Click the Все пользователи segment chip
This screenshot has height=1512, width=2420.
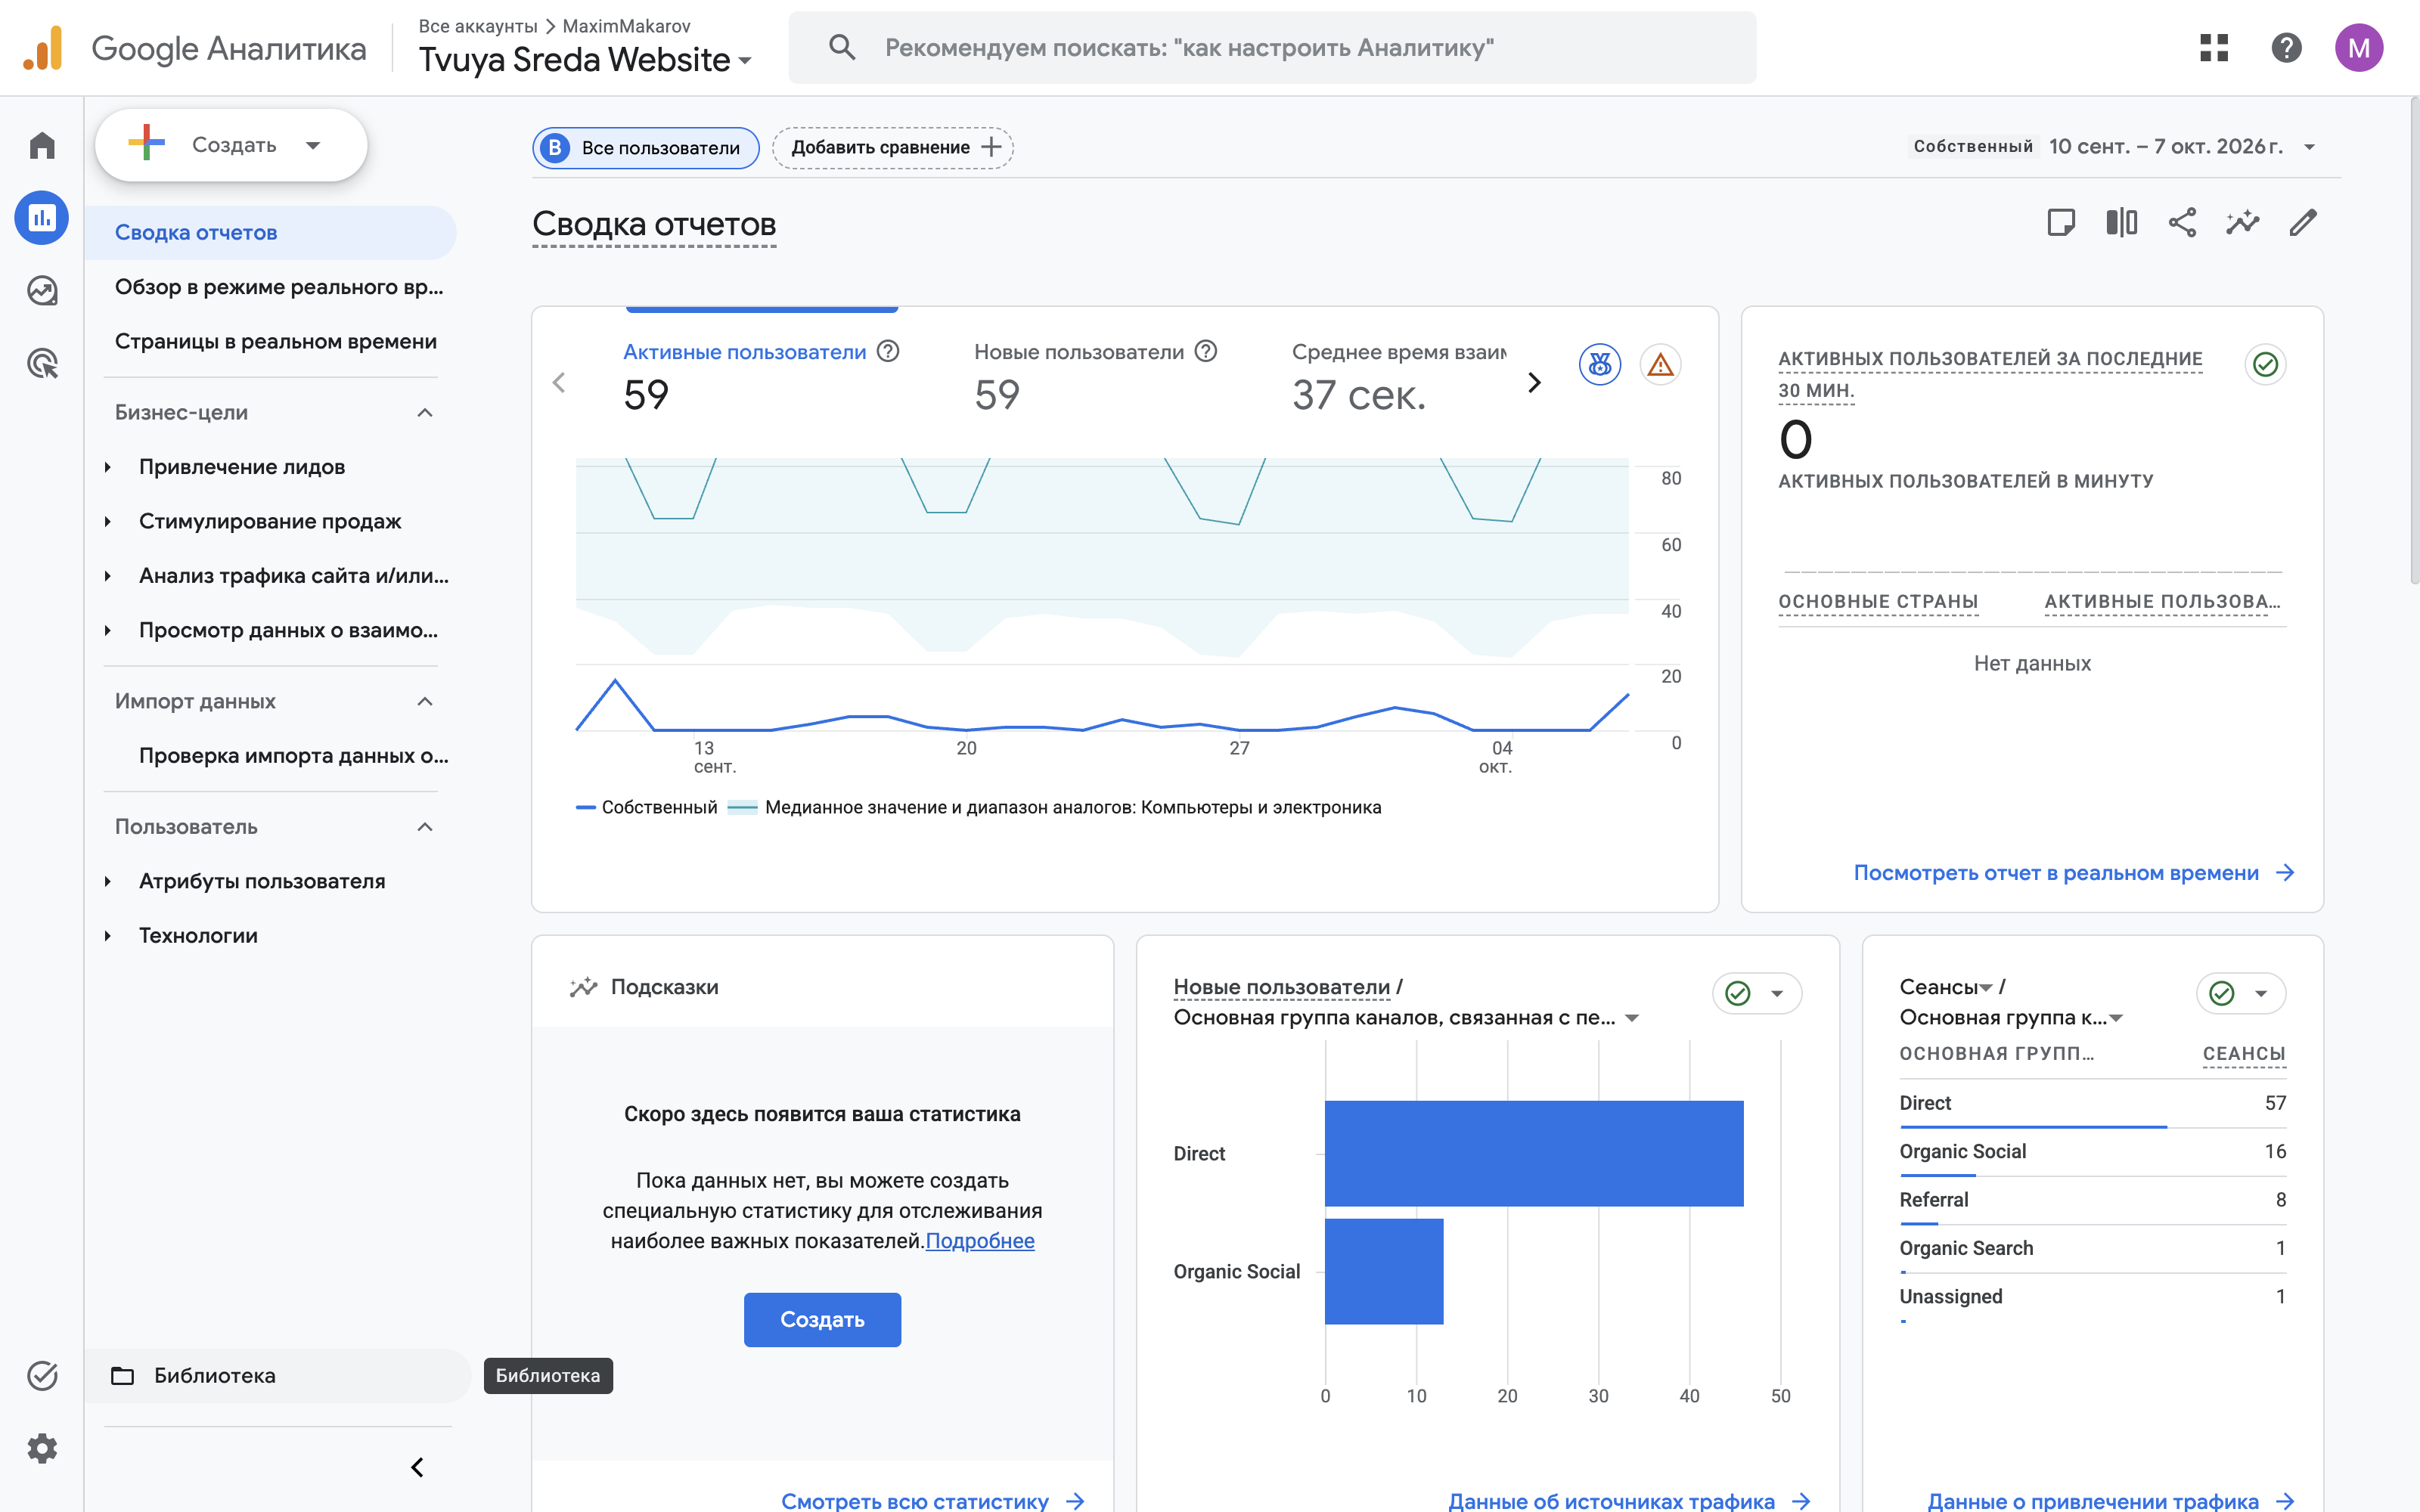pos(645,148)
